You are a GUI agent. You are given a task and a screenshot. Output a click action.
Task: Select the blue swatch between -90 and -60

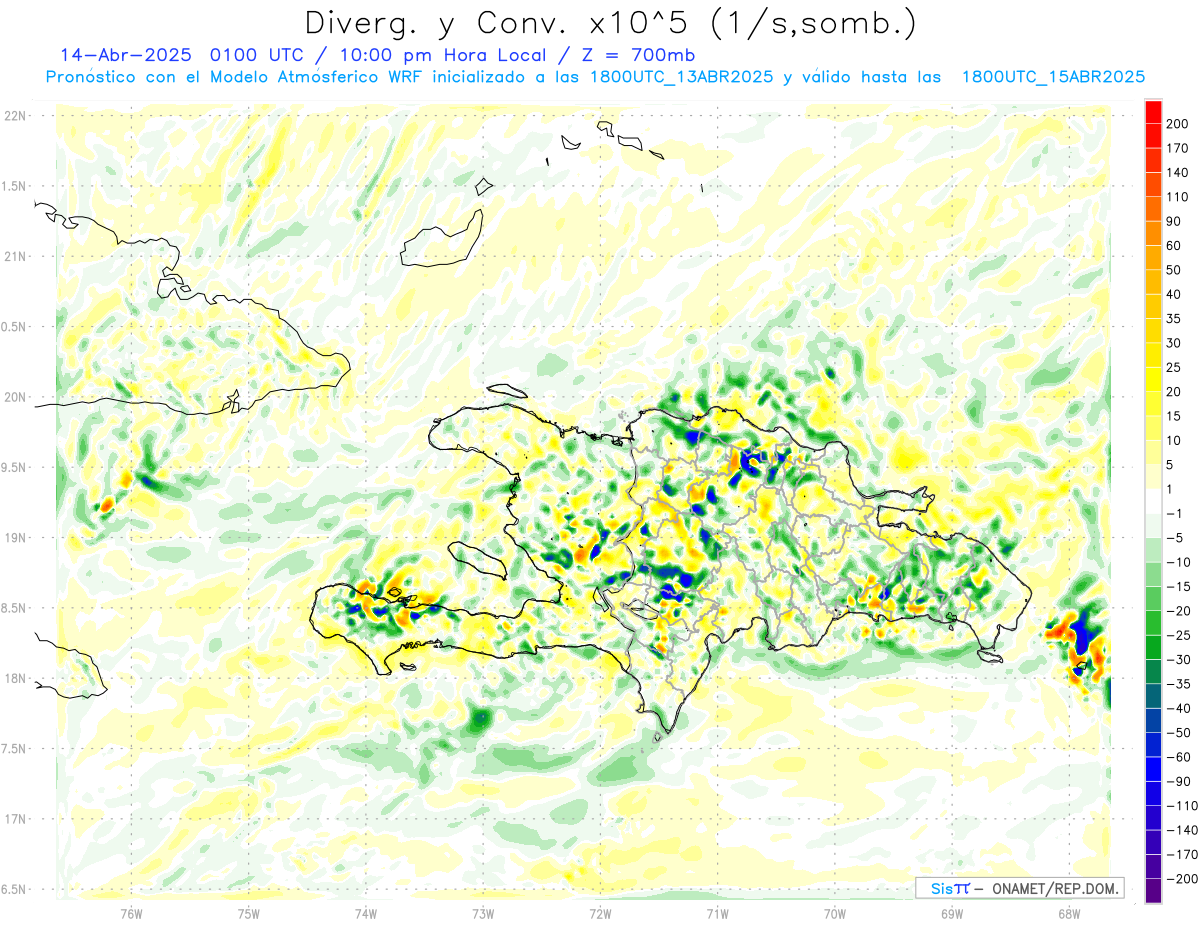1153,768
